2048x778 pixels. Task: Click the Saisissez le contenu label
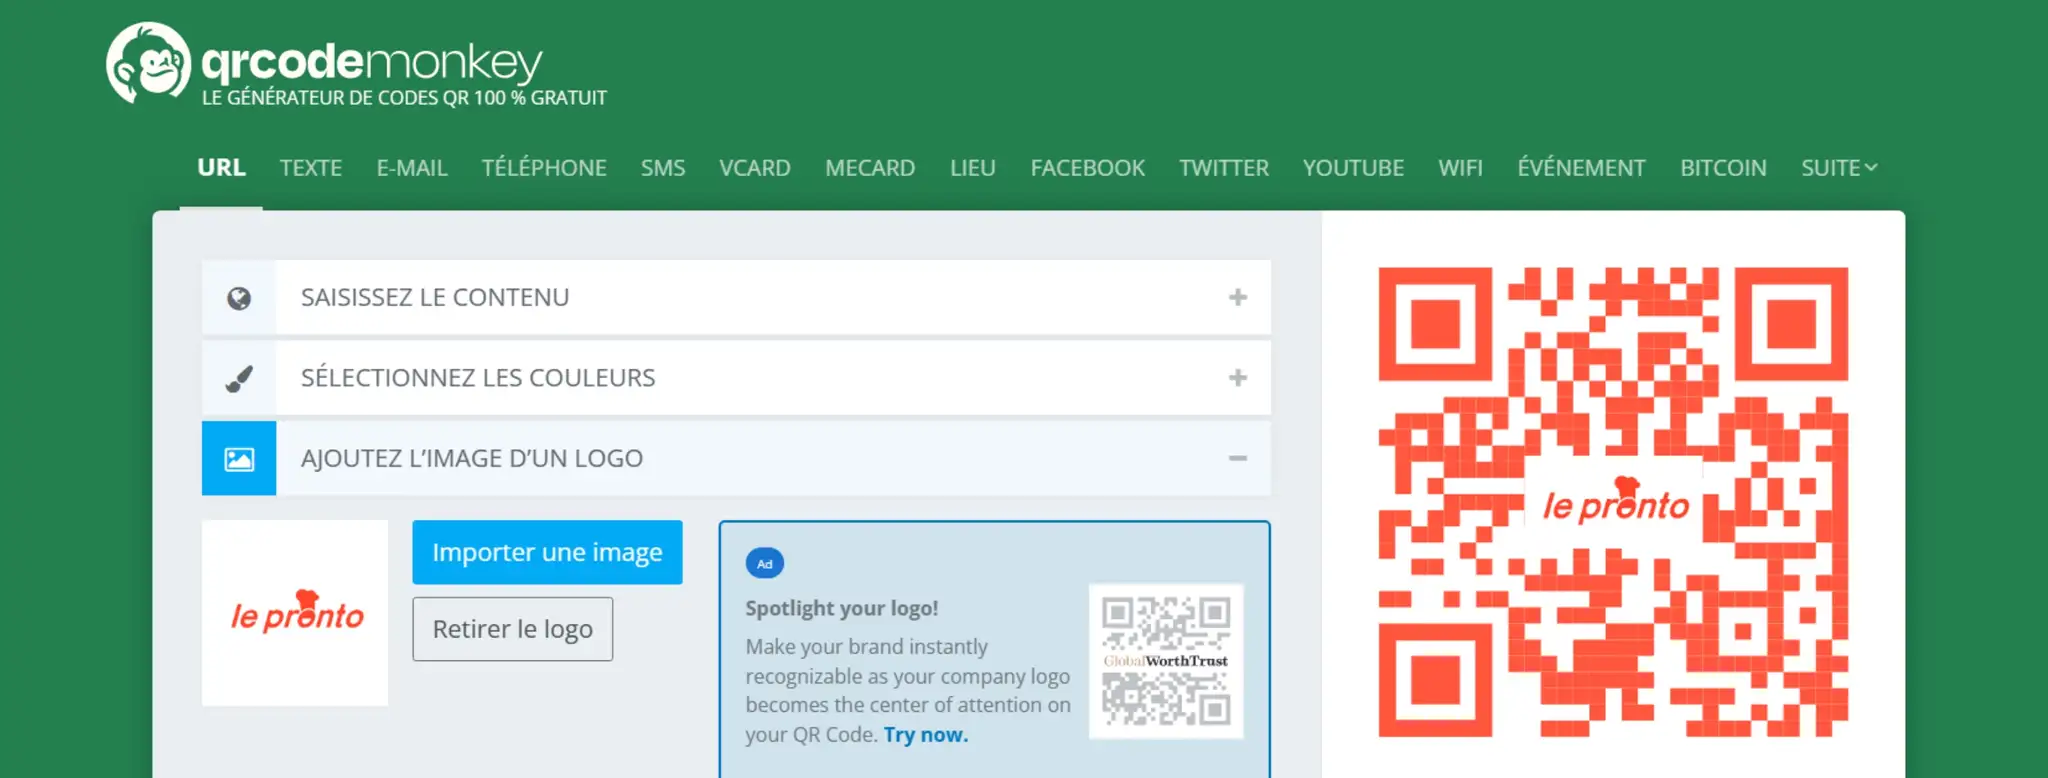click(435, 297)
